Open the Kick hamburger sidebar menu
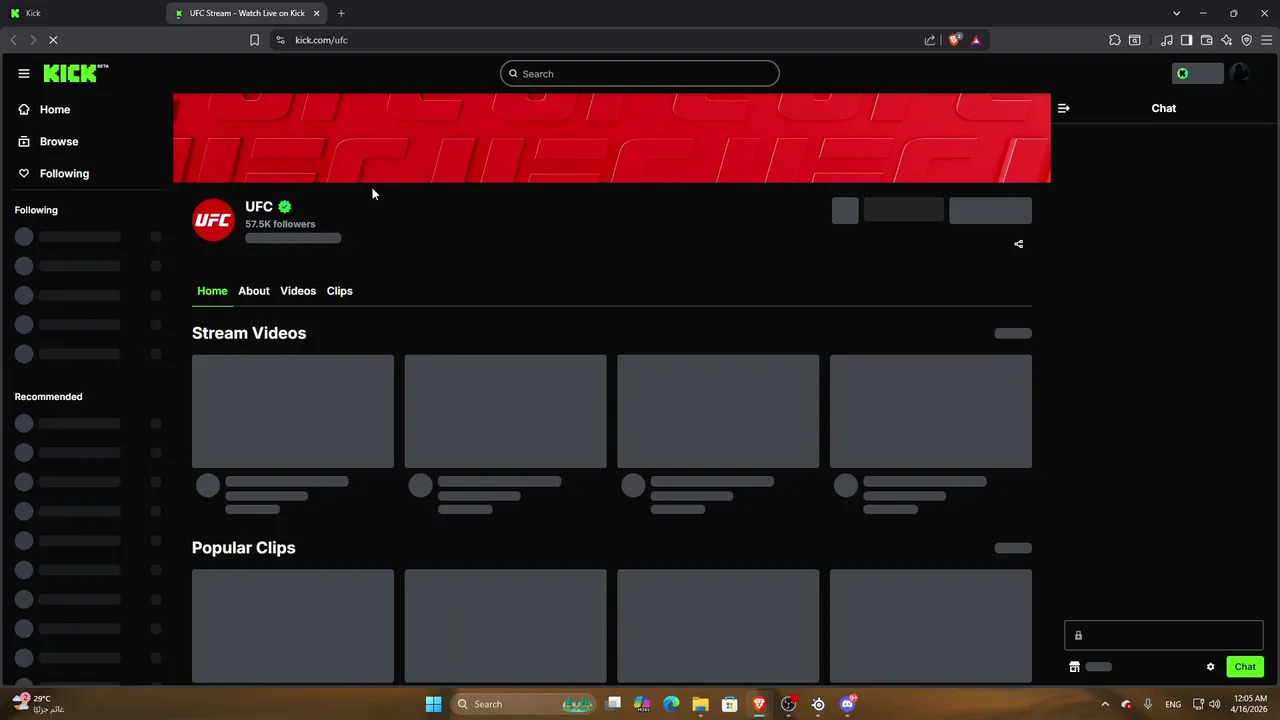 [x=24, y=73]
